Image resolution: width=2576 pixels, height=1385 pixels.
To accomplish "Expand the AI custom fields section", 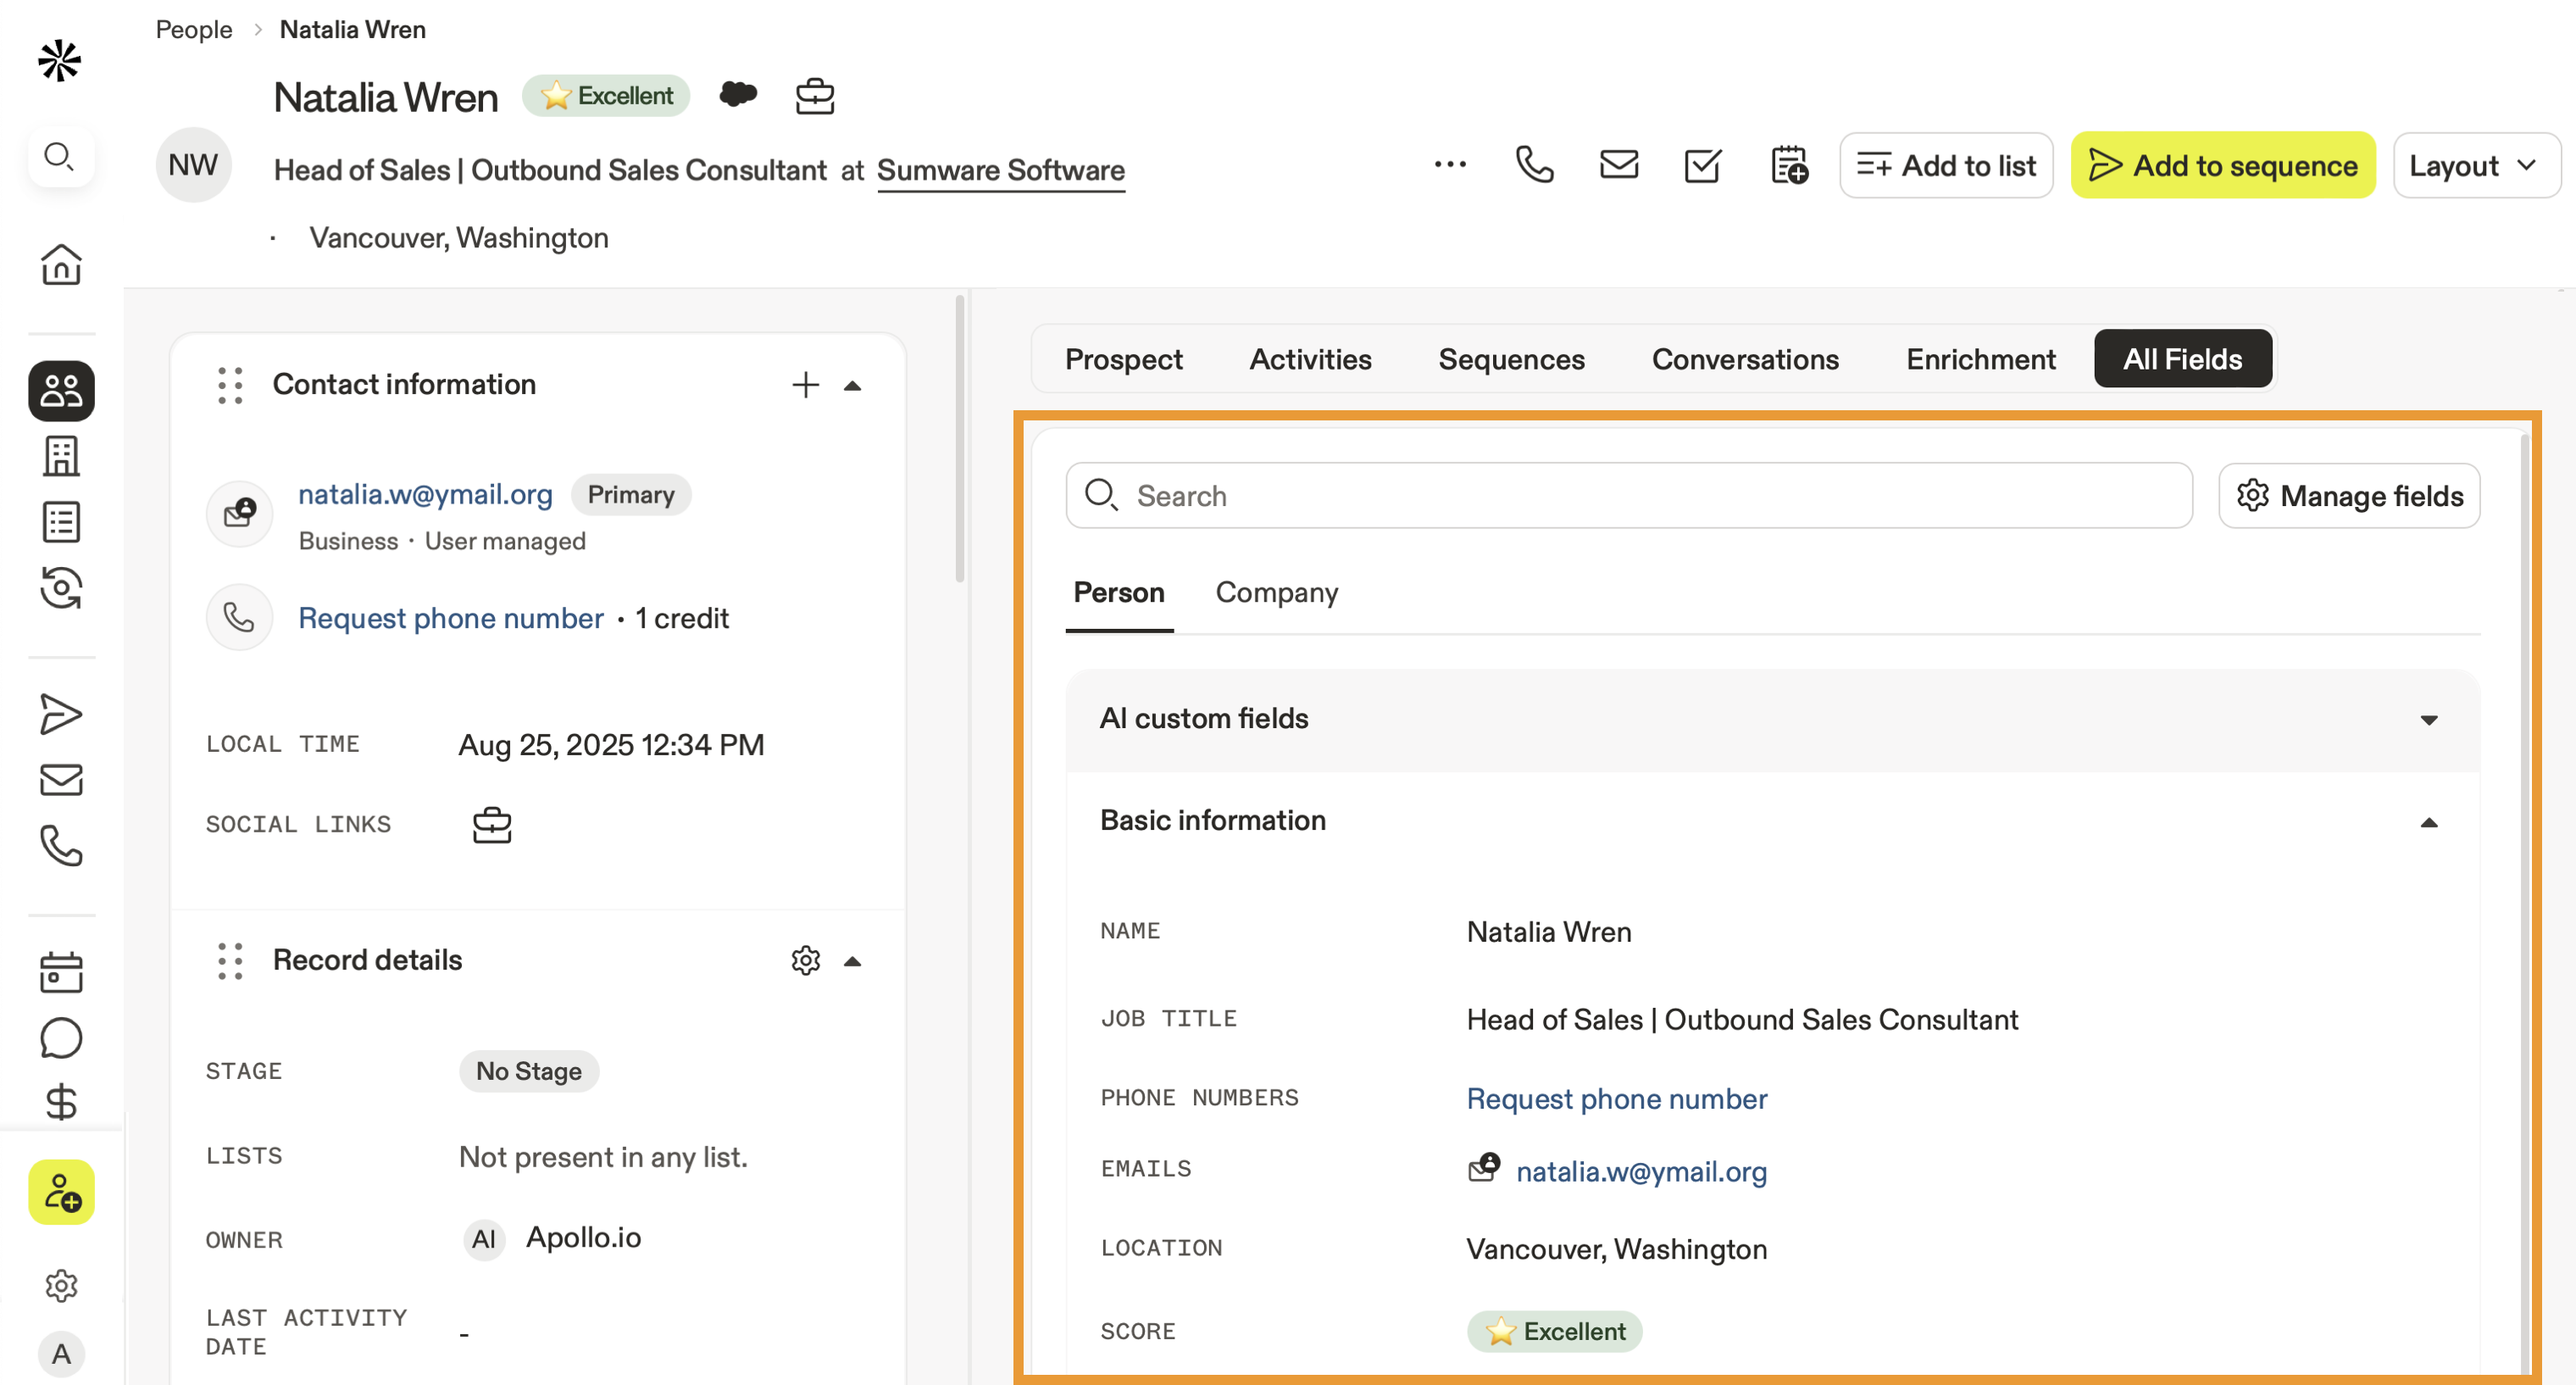I will (2428, 720).
